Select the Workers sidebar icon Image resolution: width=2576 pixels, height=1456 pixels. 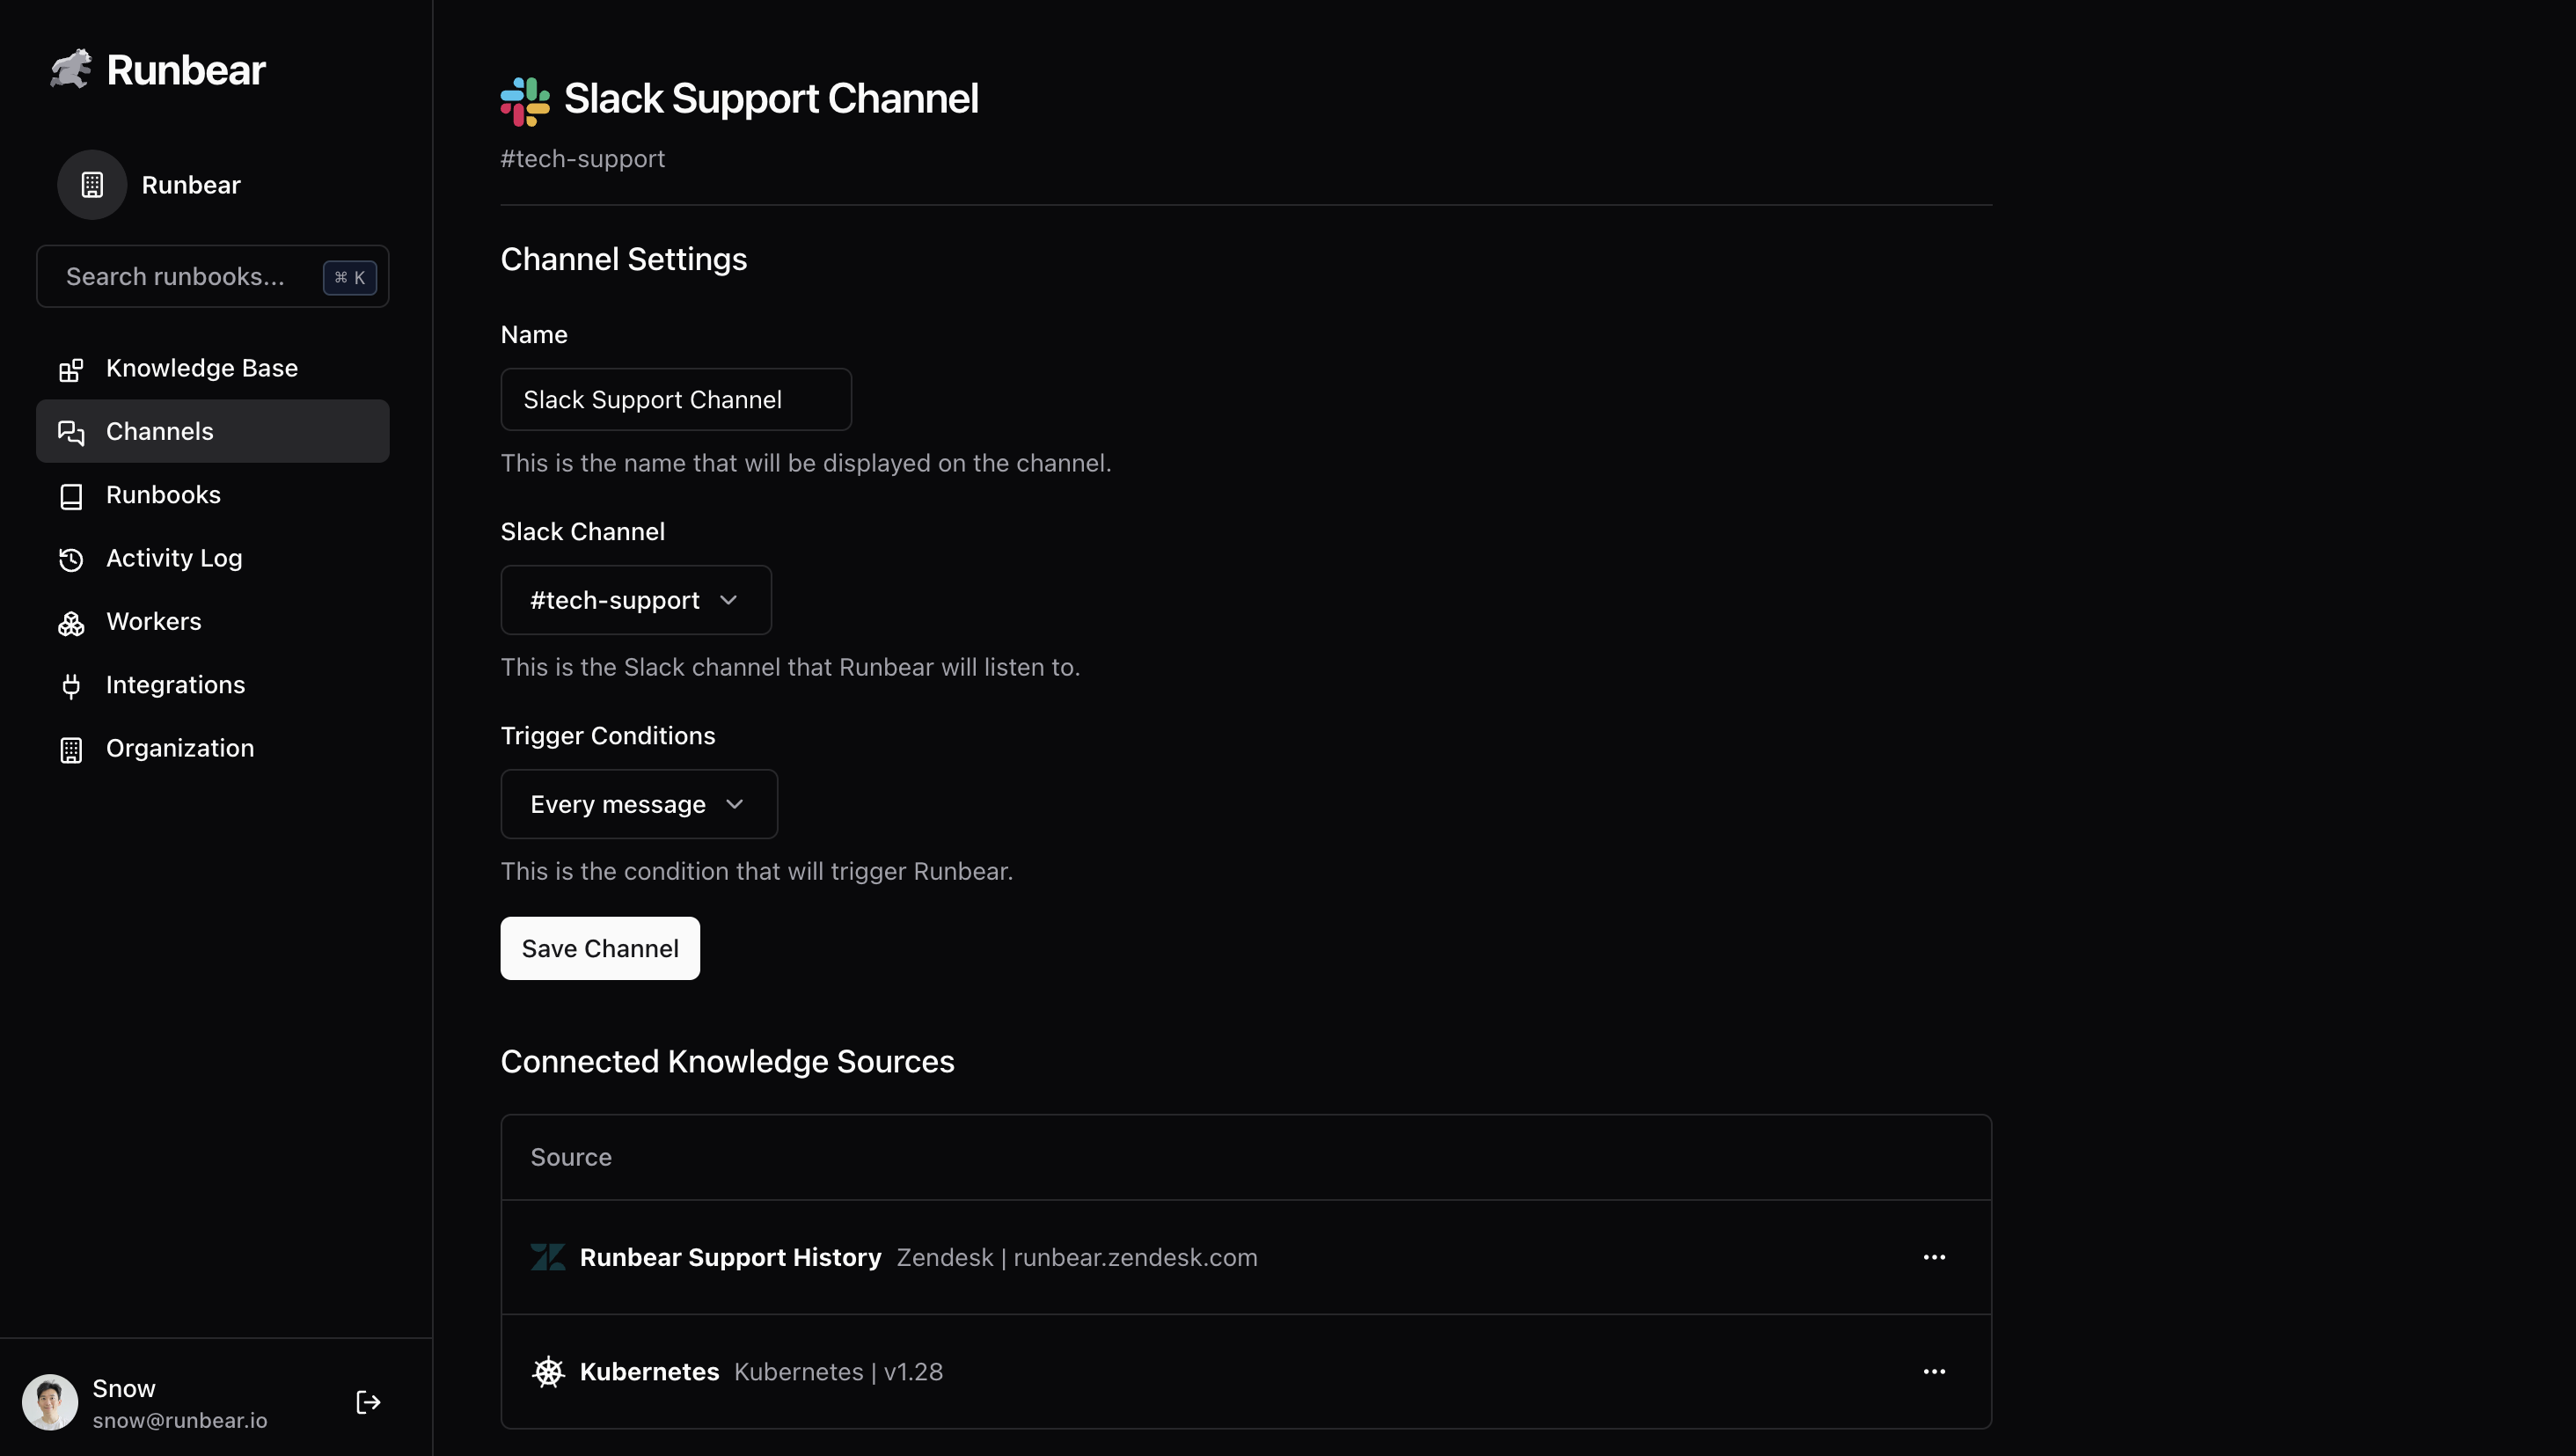coord(71,622)
